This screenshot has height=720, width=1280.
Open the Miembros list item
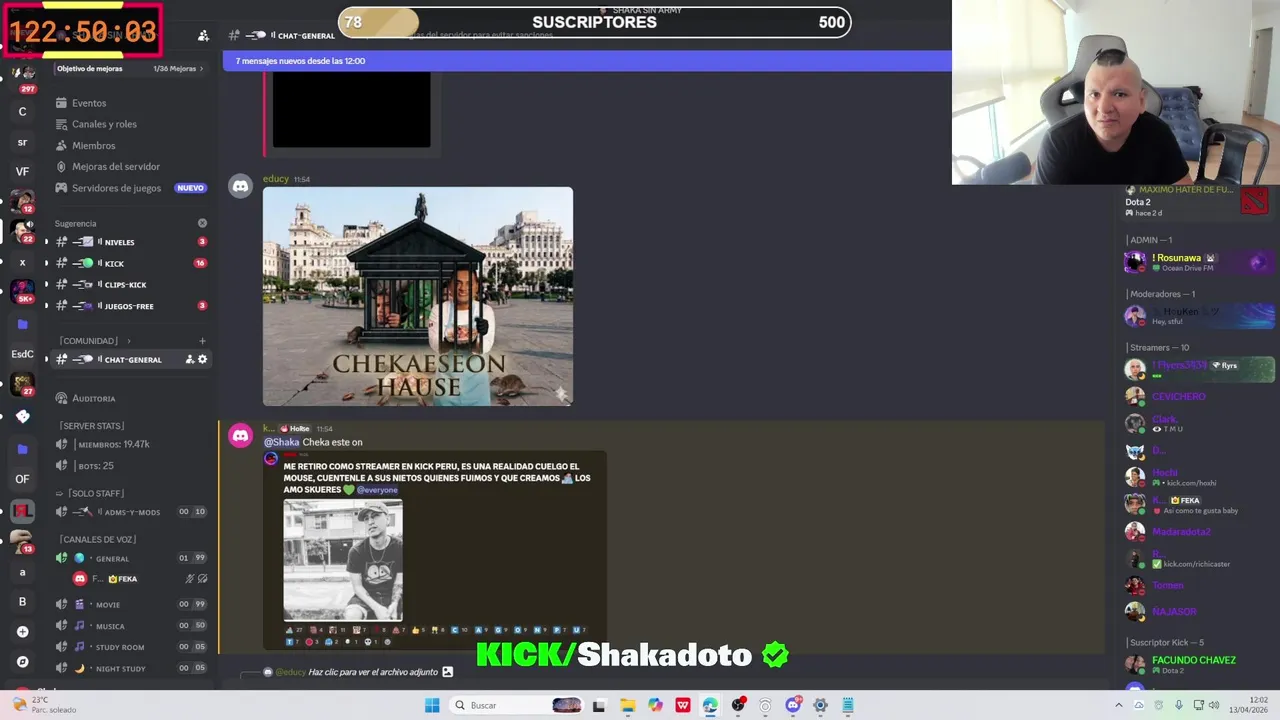pyautogui.click(x=93, y=145)
